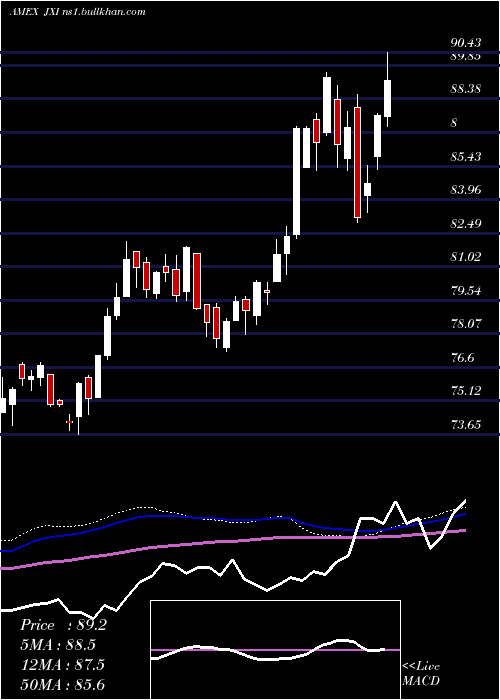Click the '<<Live MACD' label

click(x=421, y=674)
